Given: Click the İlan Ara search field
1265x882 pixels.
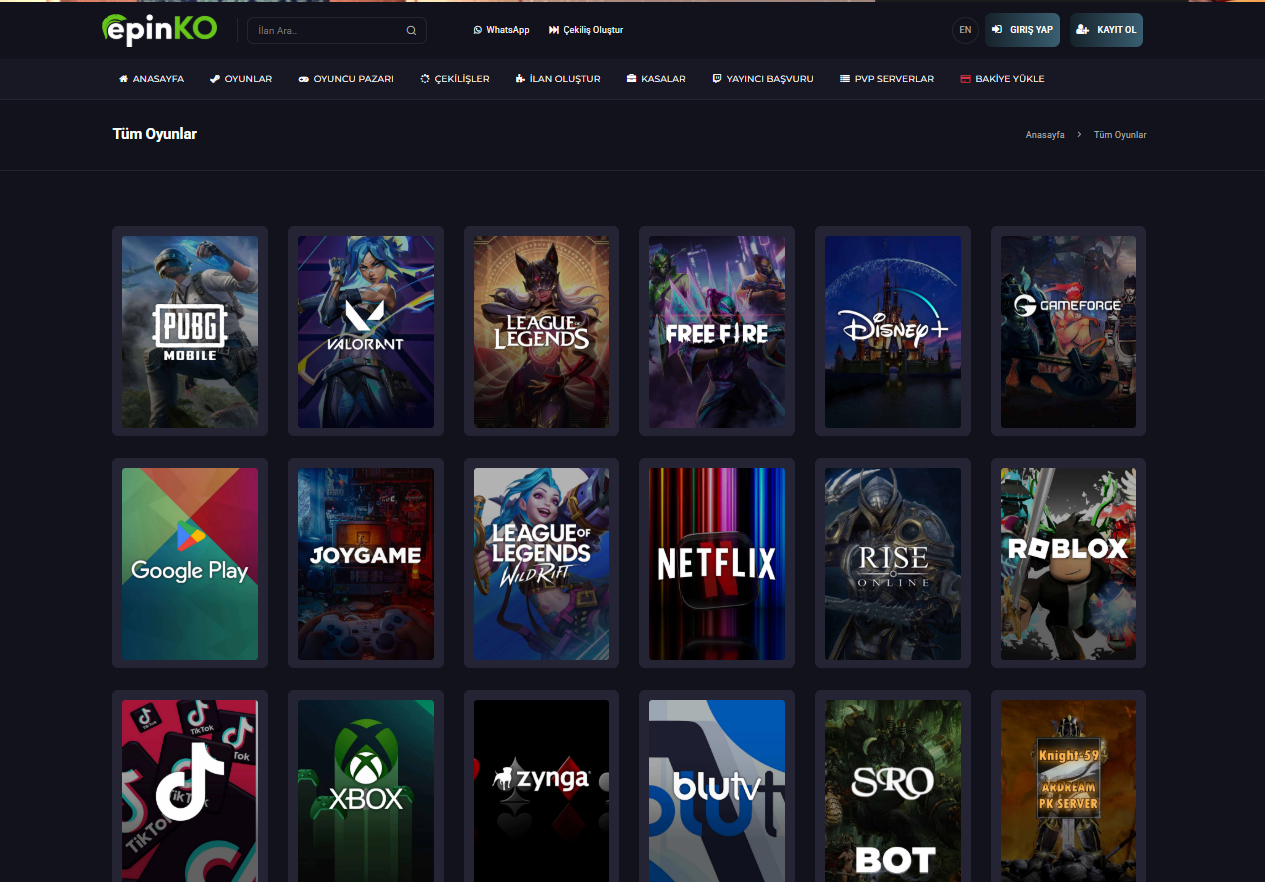Looking at the screenshot, I should coord(337,31).
